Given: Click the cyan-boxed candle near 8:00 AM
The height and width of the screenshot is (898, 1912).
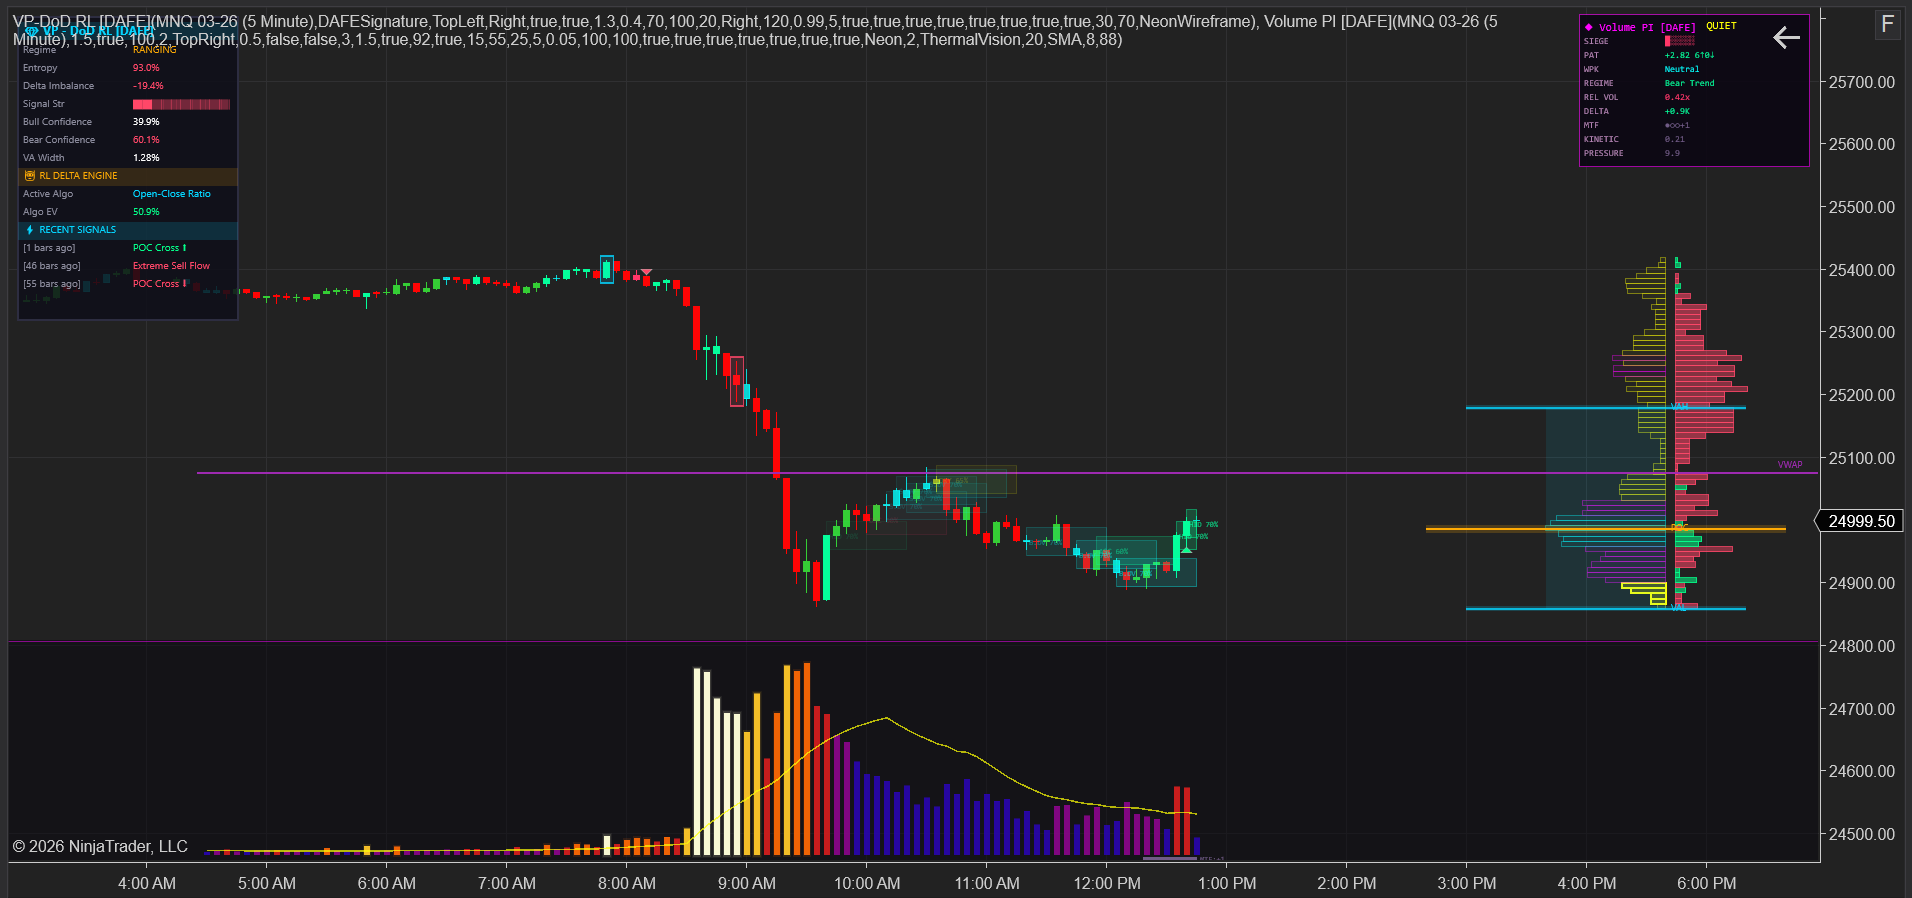Looking at the screenshot, I should pyautogui.click(x=607, y=270).
